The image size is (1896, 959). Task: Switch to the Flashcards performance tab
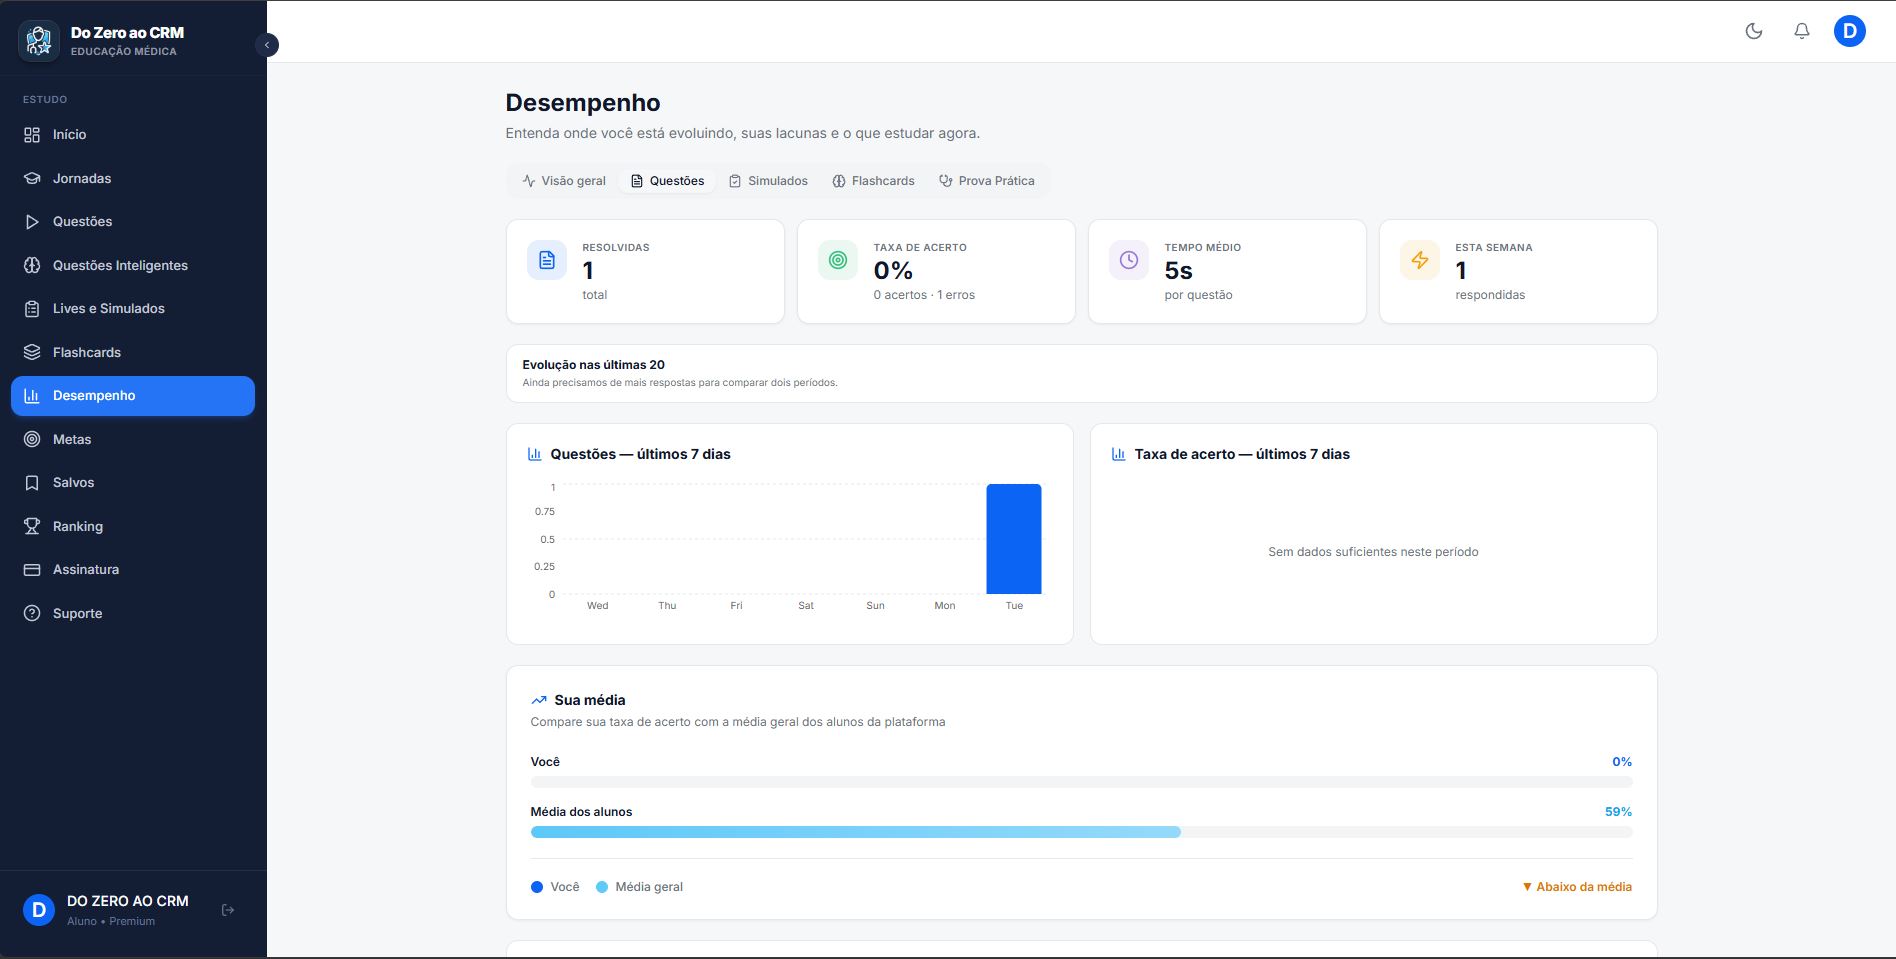click(873, 181)
